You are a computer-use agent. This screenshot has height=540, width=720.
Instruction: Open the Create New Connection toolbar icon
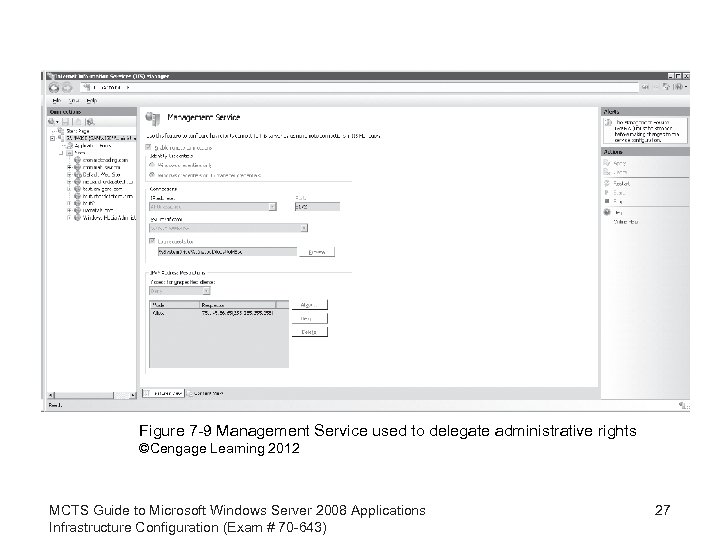click(x=52, y=122)
